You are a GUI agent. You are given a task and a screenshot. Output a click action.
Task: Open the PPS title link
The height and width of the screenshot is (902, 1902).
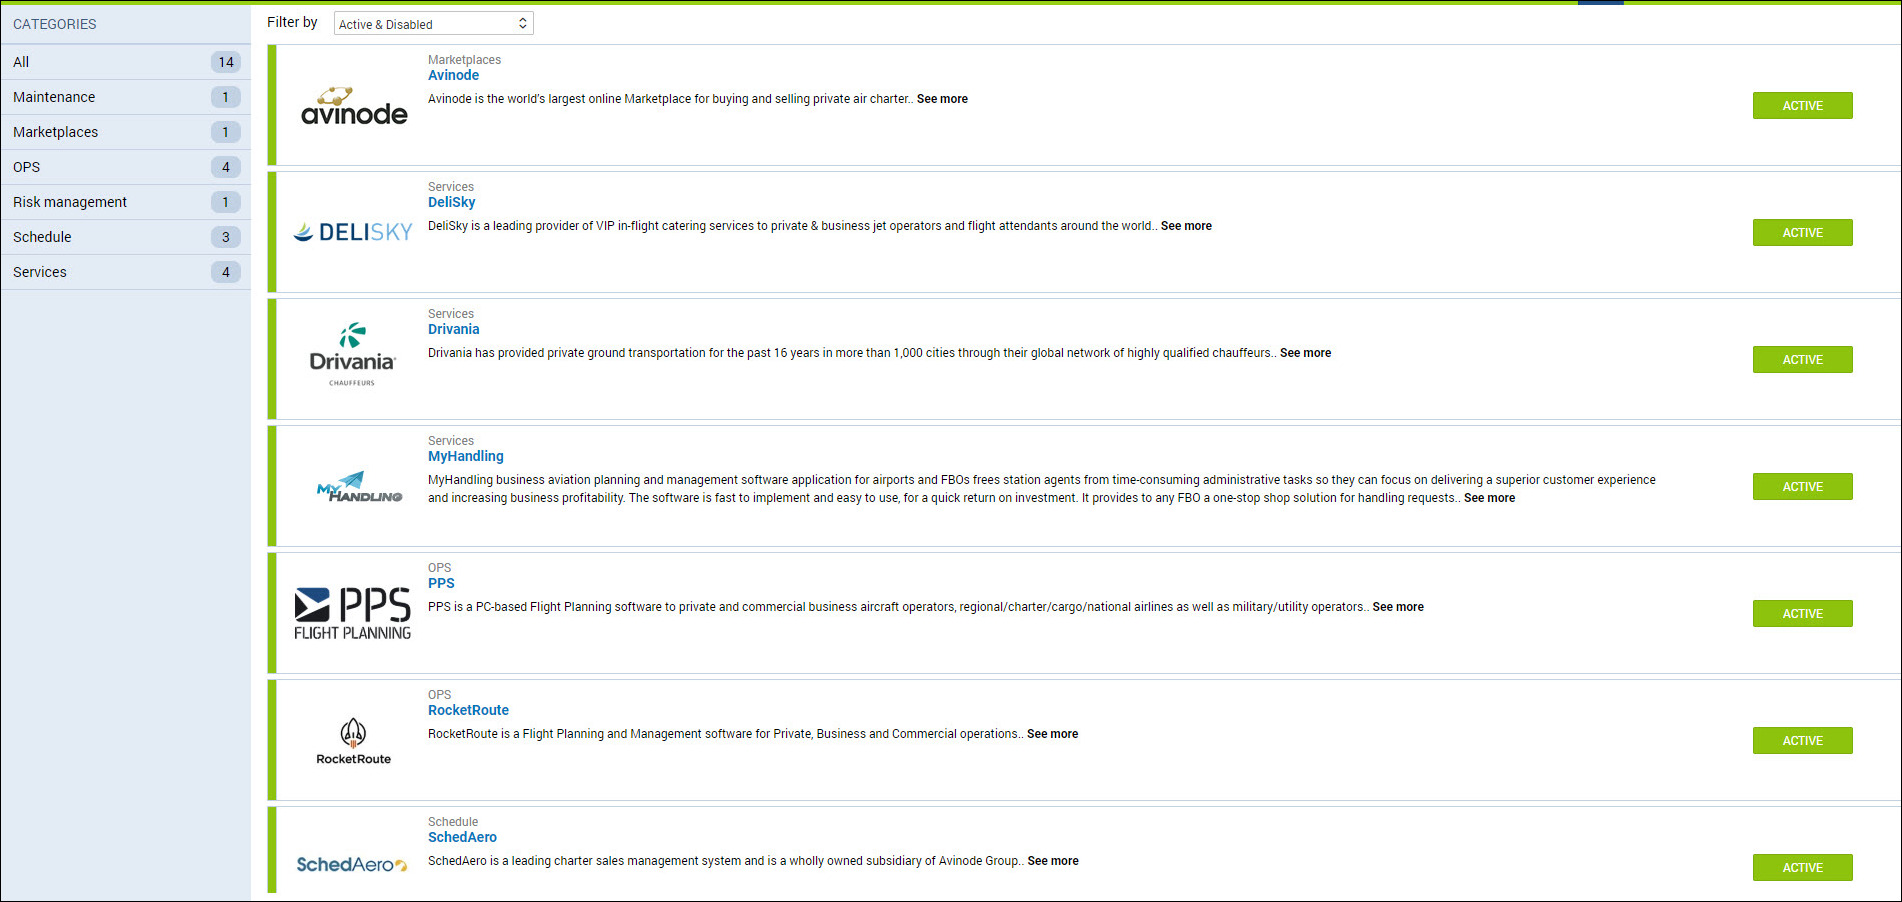(x=441, y=583)
